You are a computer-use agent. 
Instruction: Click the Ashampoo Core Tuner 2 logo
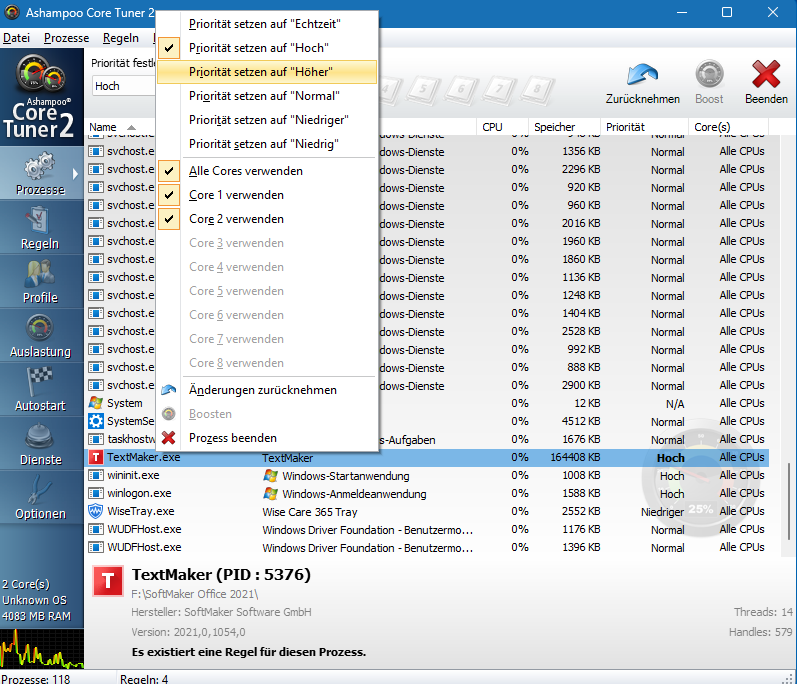[41, 97]
